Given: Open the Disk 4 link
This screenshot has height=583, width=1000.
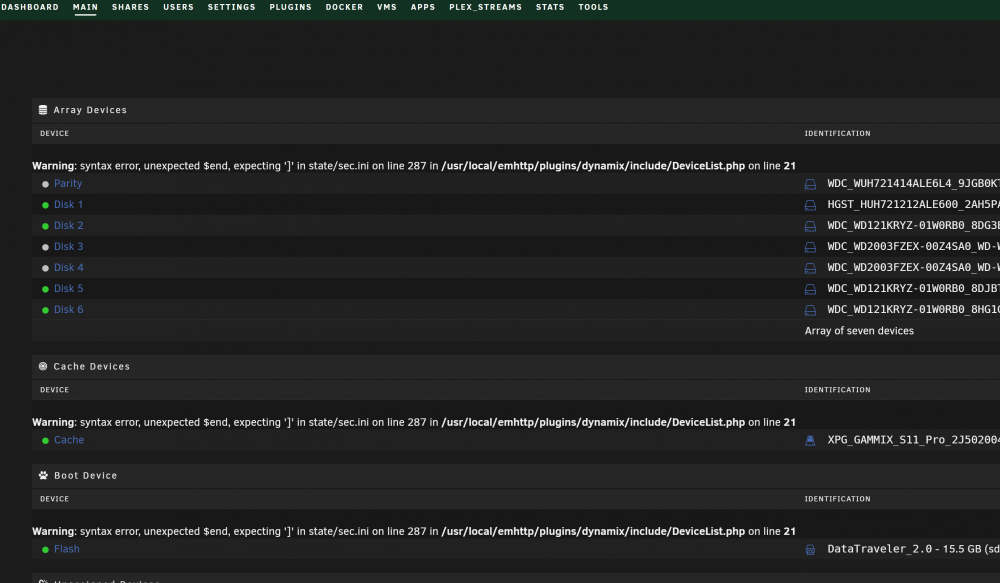Looking at the screenshot, I should [68, 267].
